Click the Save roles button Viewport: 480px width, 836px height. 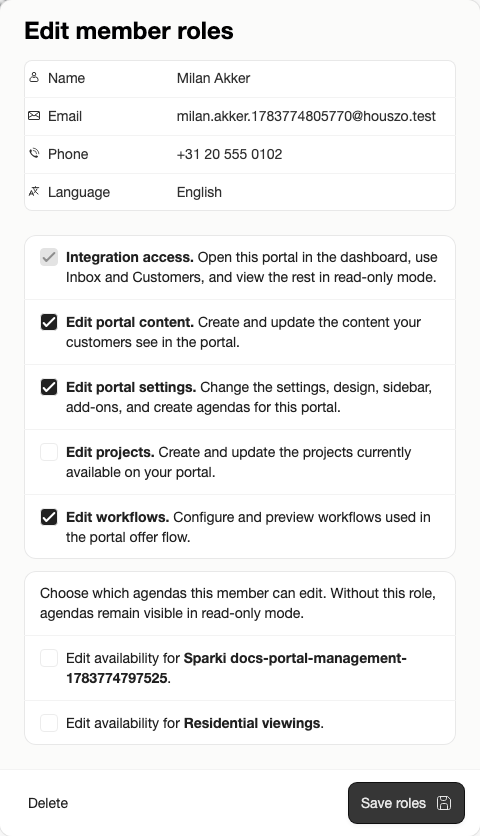point(406,803)
